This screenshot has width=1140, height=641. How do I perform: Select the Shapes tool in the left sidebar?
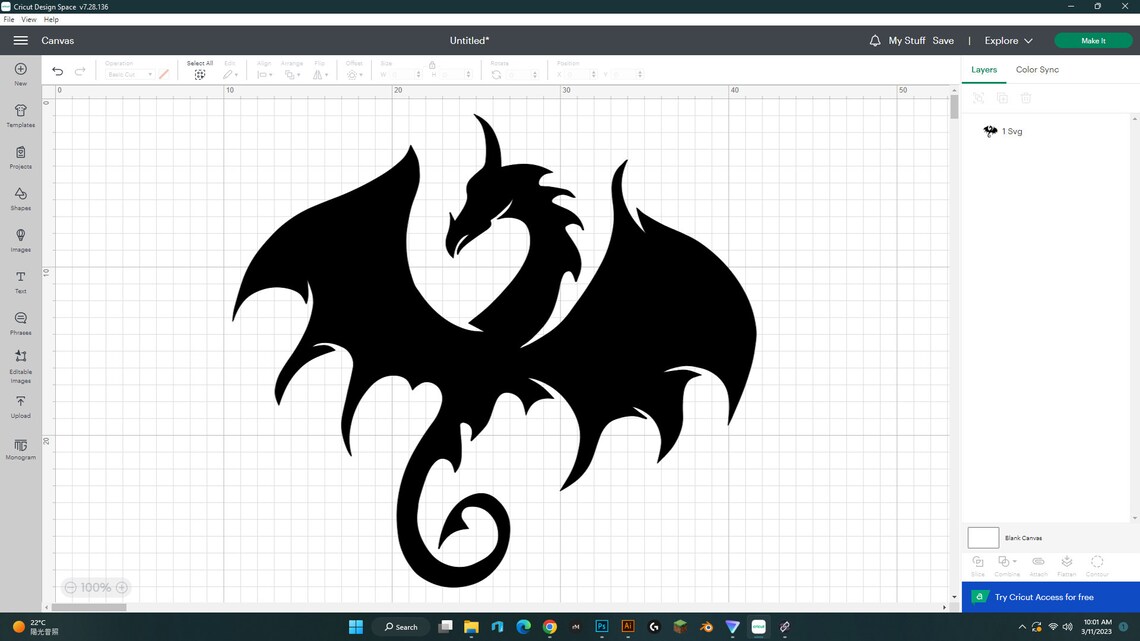click(20, 196)
